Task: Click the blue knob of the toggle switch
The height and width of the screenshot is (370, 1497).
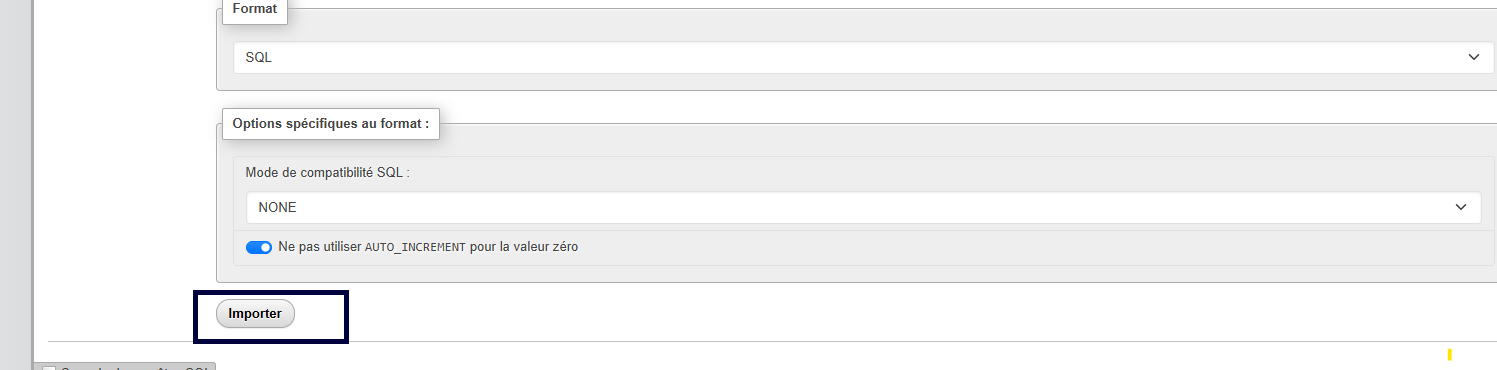Action: coord(265,247)
